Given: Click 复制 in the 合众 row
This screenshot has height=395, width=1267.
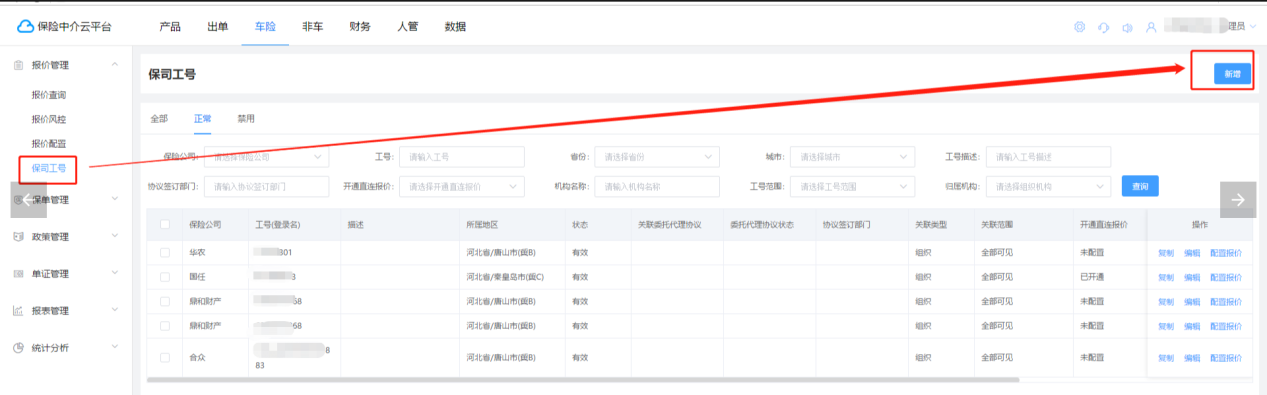Looking at the screenshot, I should point(1166,358).
